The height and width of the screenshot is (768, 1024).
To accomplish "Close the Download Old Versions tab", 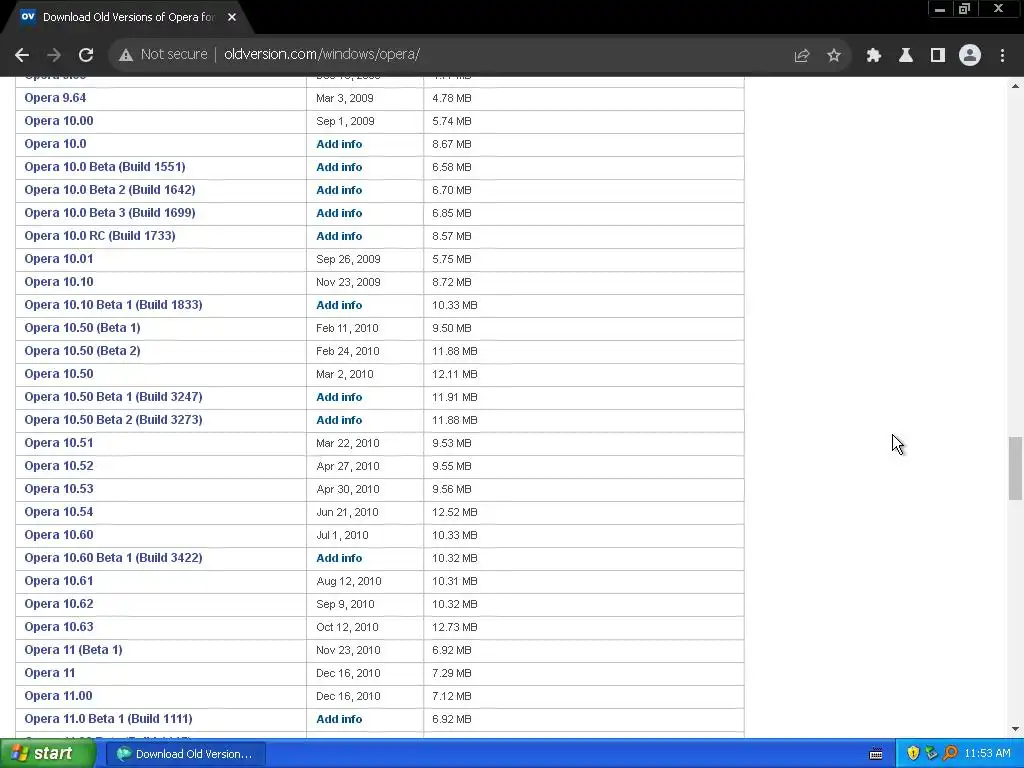I will click(x=232, y=17).
